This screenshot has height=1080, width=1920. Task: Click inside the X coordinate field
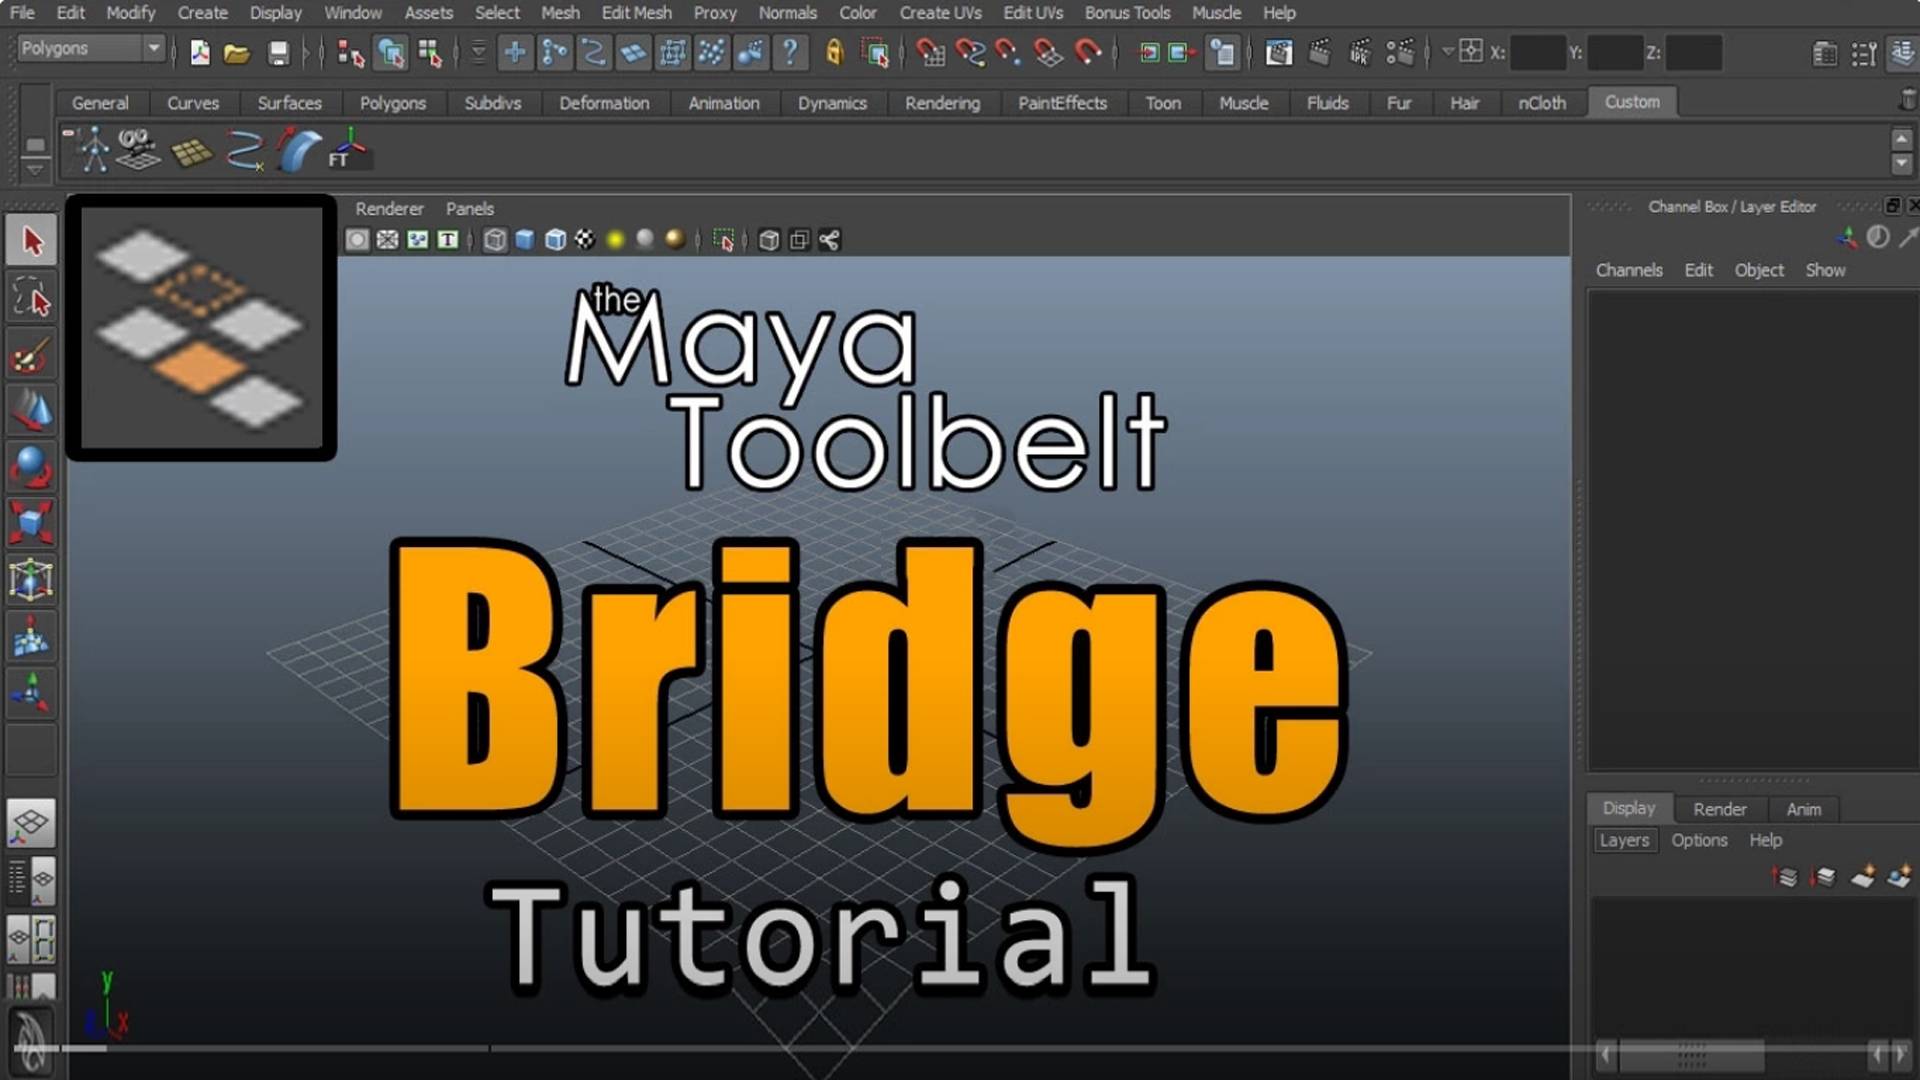[1537, 53]
